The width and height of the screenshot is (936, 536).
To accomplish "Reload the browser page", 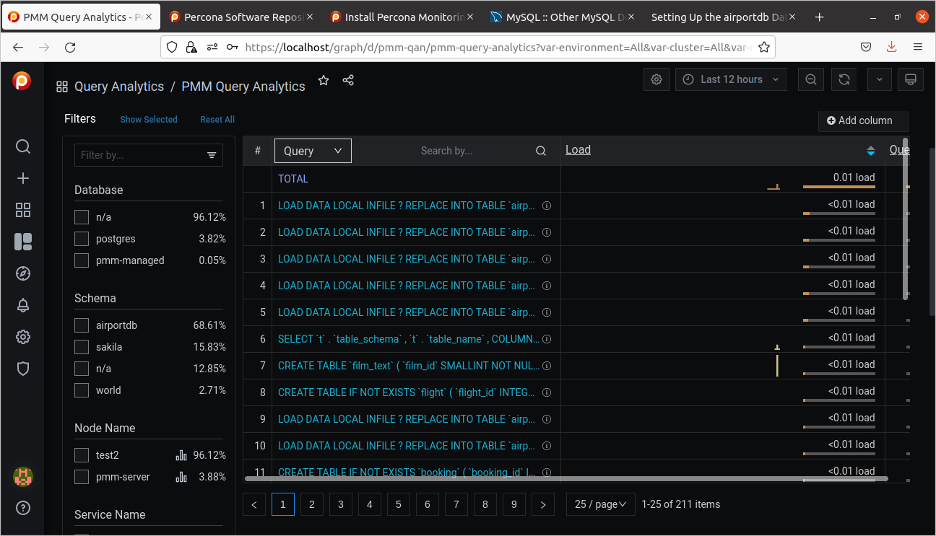I will click(70, 47).
